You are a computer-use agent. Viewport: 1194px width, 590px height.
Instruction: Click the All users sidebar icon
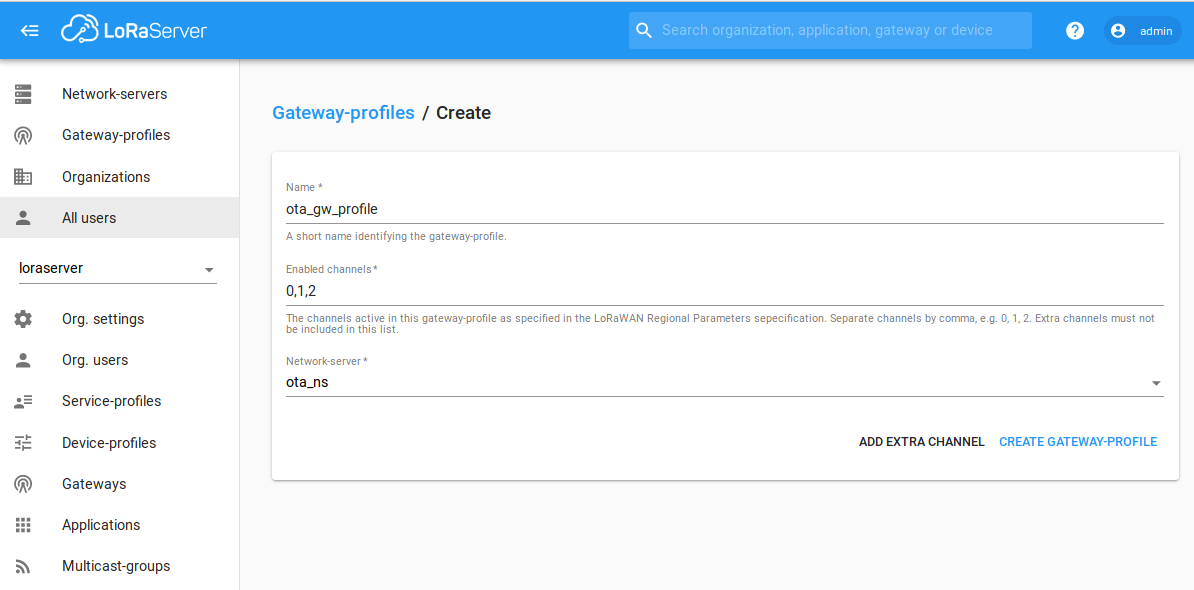23,217
